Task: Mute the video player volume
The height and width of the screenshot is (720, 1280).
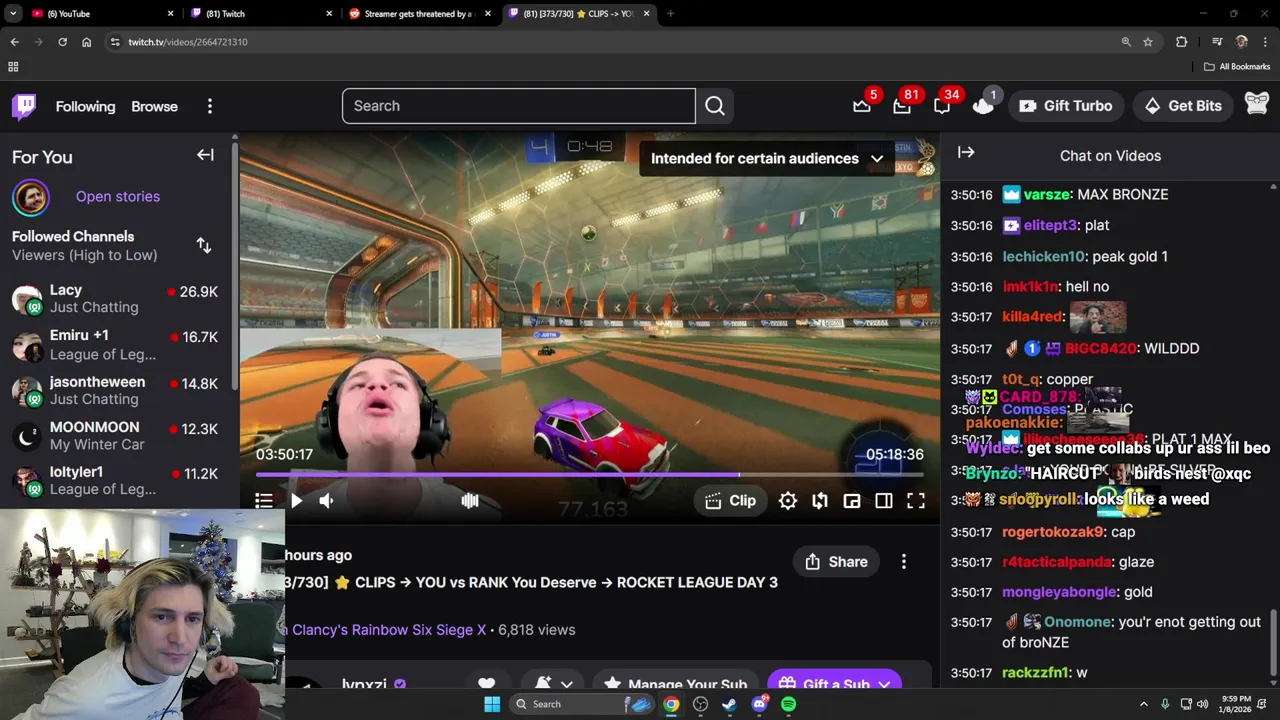Action: pos(326,501)
